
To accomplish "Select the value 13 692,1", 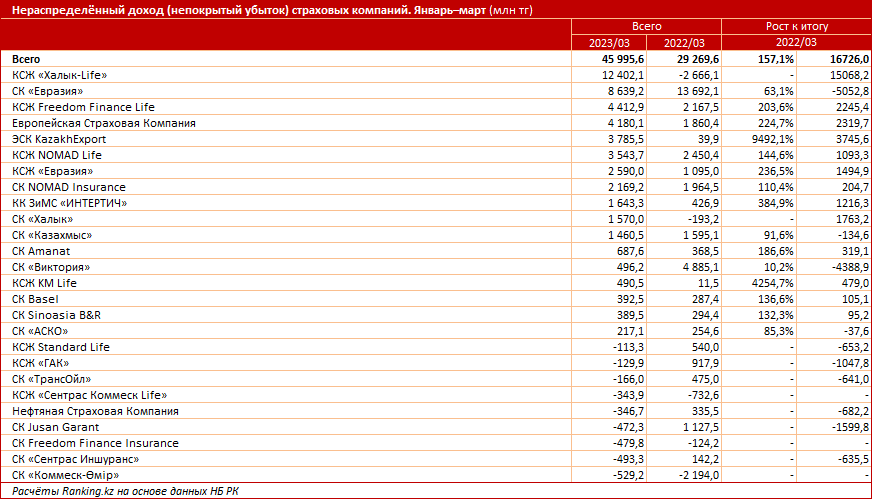I will tap(698, 91).
